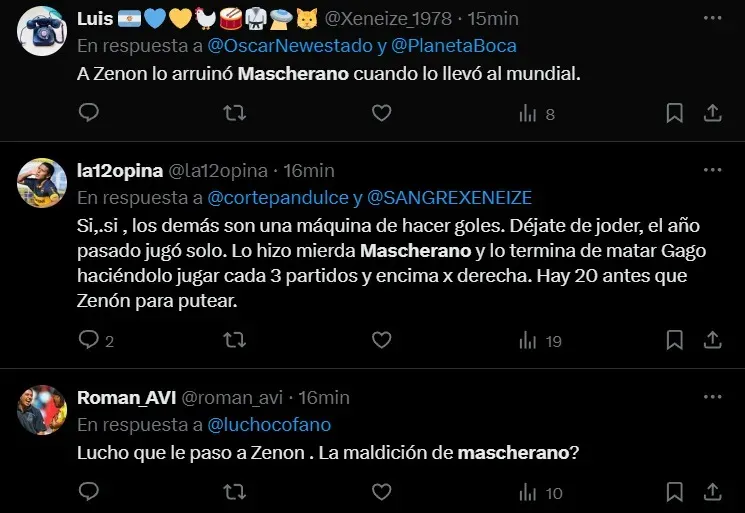
Task: Open the @SANGREXENEIZE mention link
Action: tap(450, 198)
